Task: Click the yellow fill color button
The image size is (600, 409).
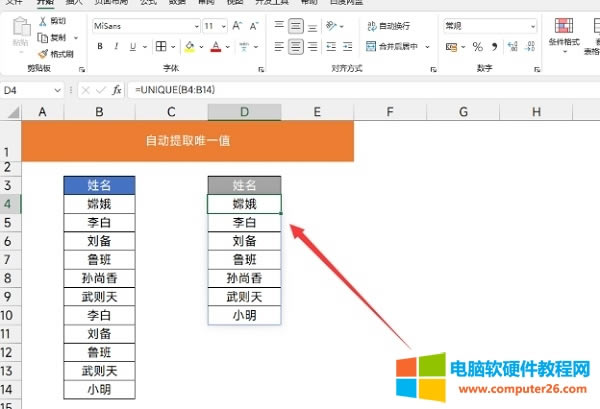Action: pyautogui.click(x=189, y=46)
